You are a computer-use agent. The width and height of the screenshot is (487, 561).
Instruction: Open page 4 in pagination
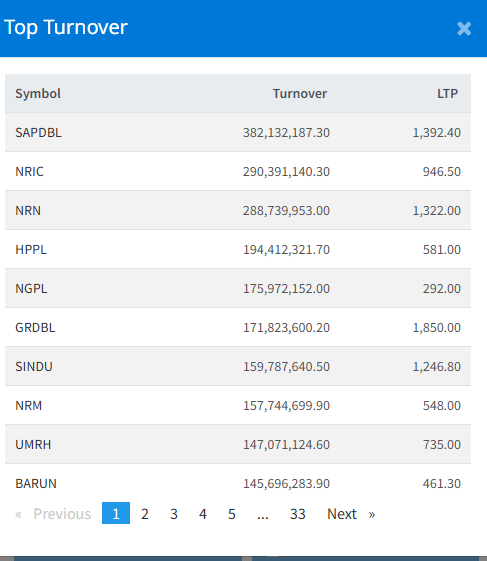203,514
